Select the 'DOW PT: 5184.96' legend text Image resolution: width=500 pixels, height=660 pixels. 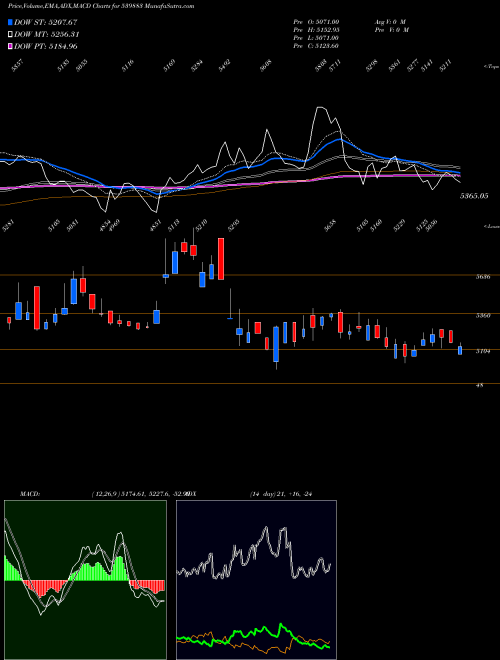click(x=45, y=47)
